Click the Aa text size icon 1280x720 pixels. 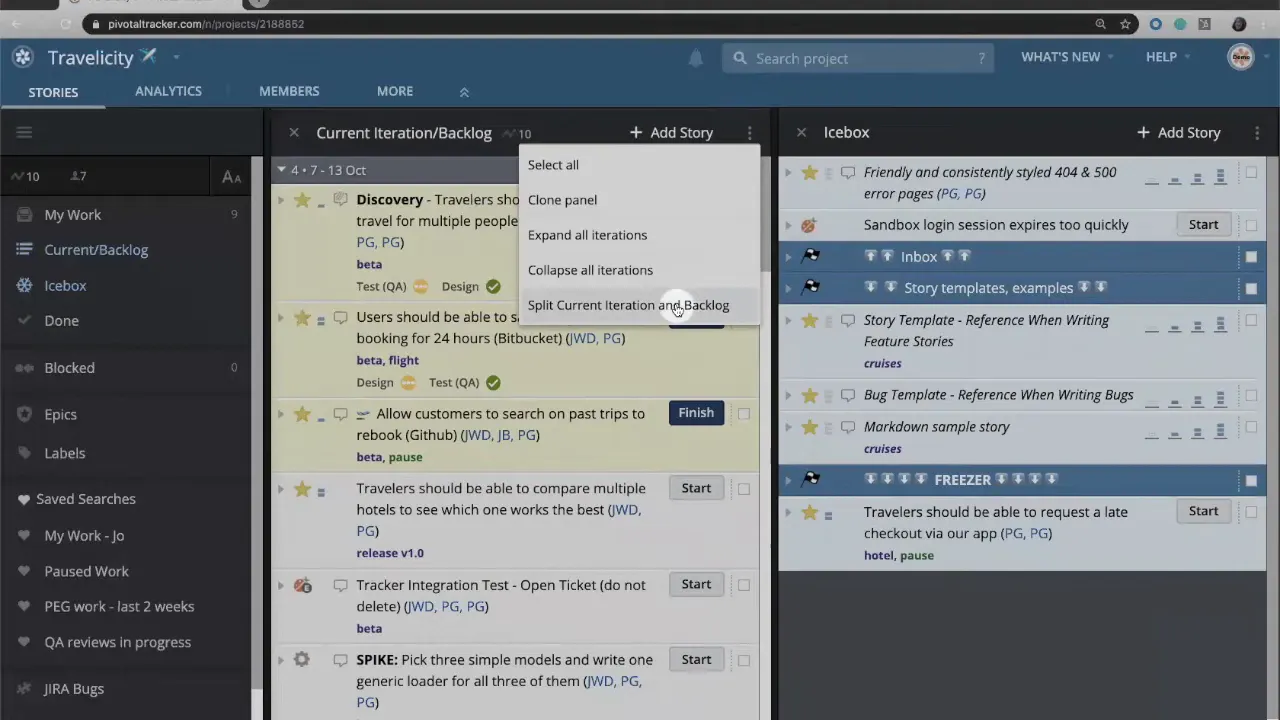(231, 177)
